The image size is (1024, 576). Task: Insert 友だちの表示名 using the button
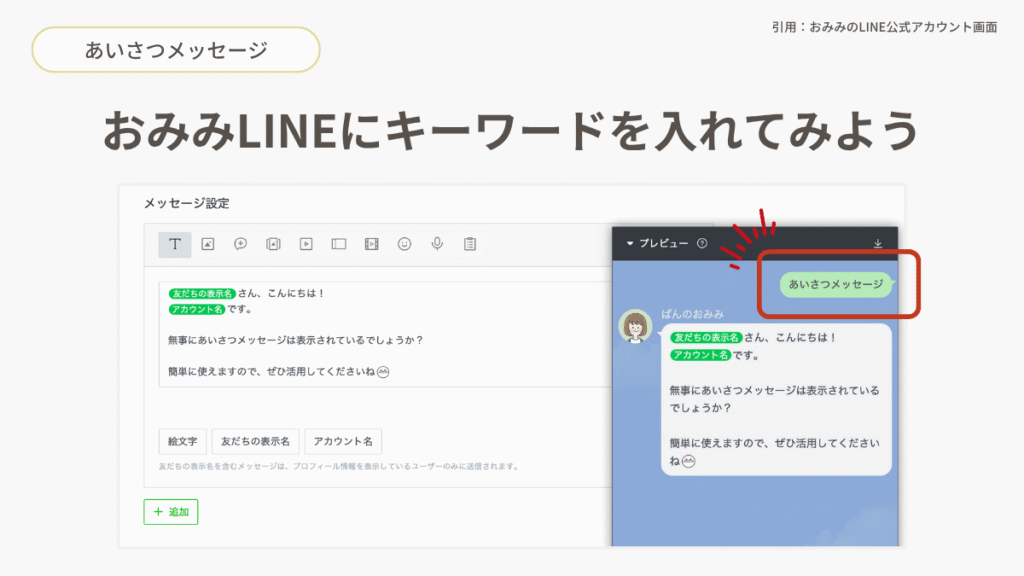coord(255,441)
